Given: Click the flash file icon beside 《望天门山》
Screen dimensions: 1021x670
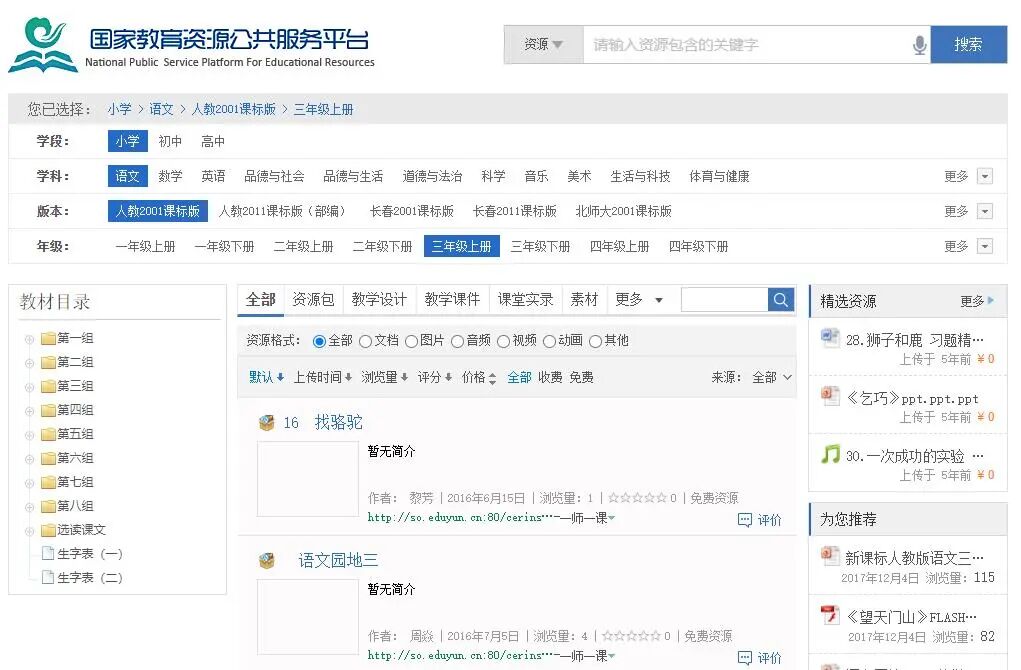Looking at the screenshot, I should pyautogui.click(x=830, y=614).
